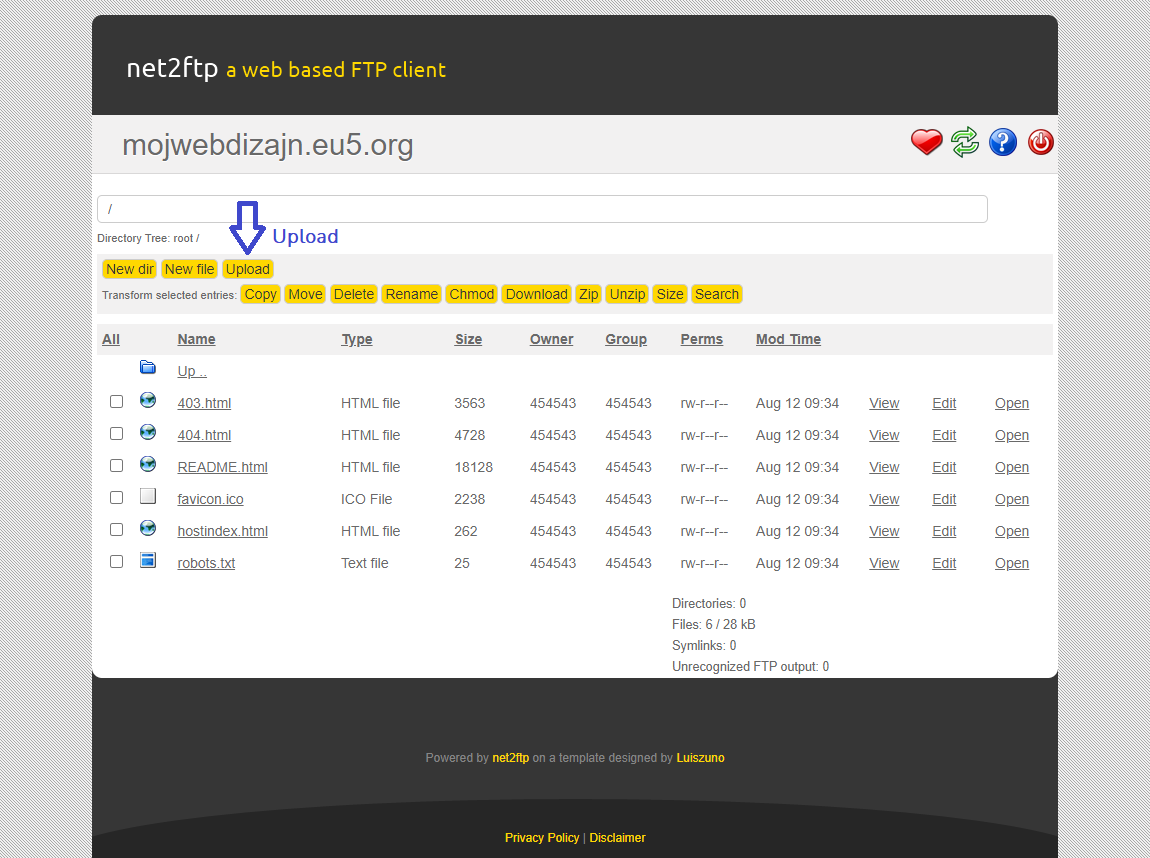Click View link for 403.html
The height and width of the screenshot is (858, 1150).
tap(884, 403)
